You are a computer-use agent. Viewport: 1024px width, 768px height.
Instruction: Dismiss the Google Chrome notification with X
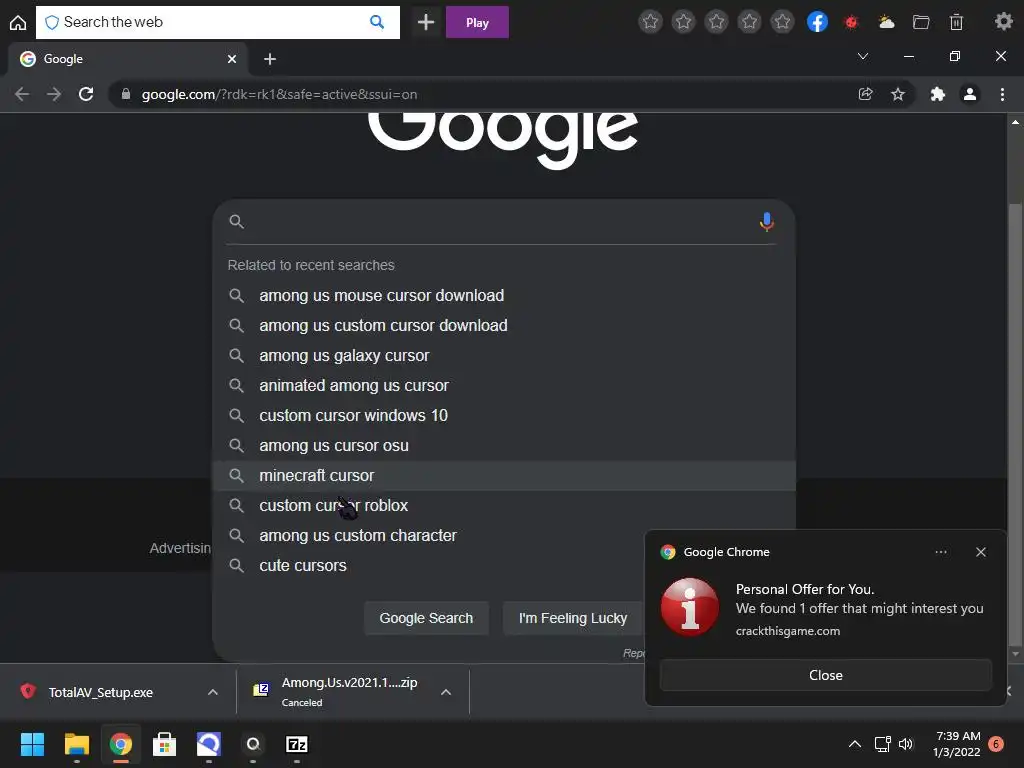[980, 552]
